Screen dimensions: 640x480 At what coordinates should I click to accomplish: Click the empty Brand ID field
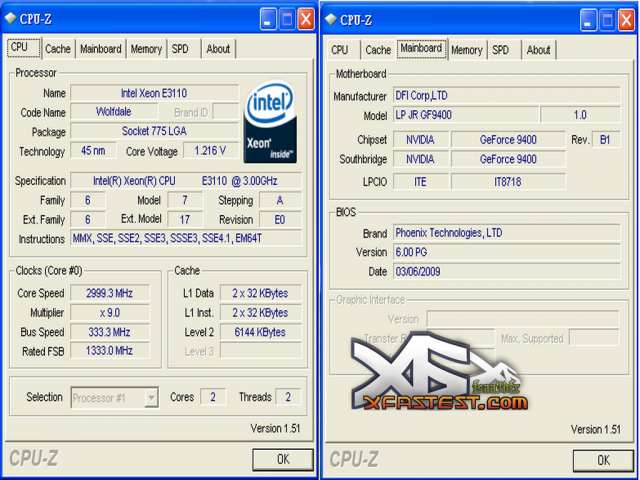[x=226, y=112]
